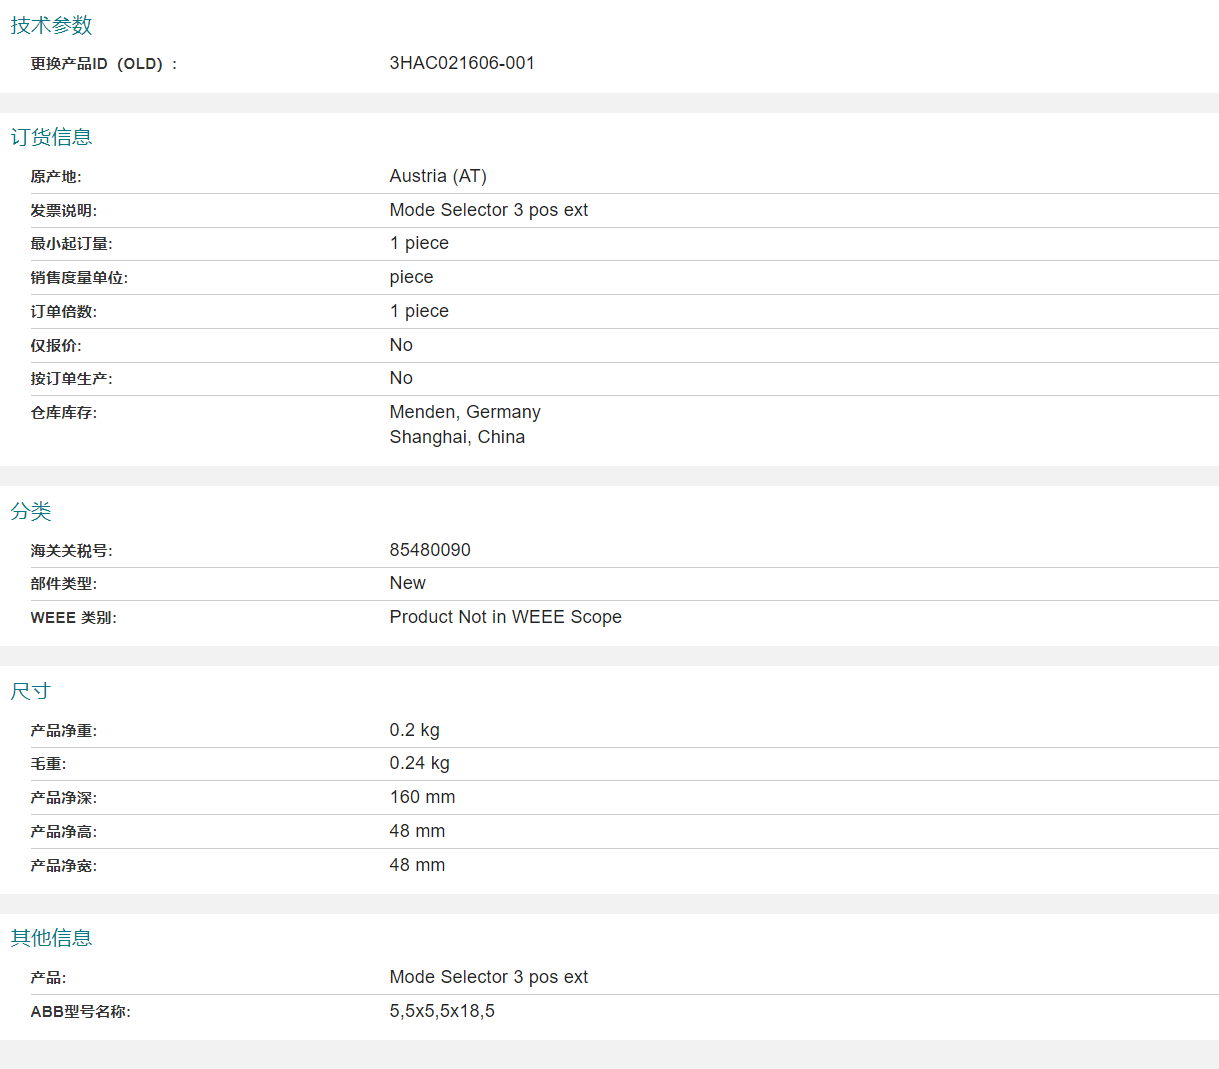
Task: Click the 按订单生产 label
Action: click(71, 379)
